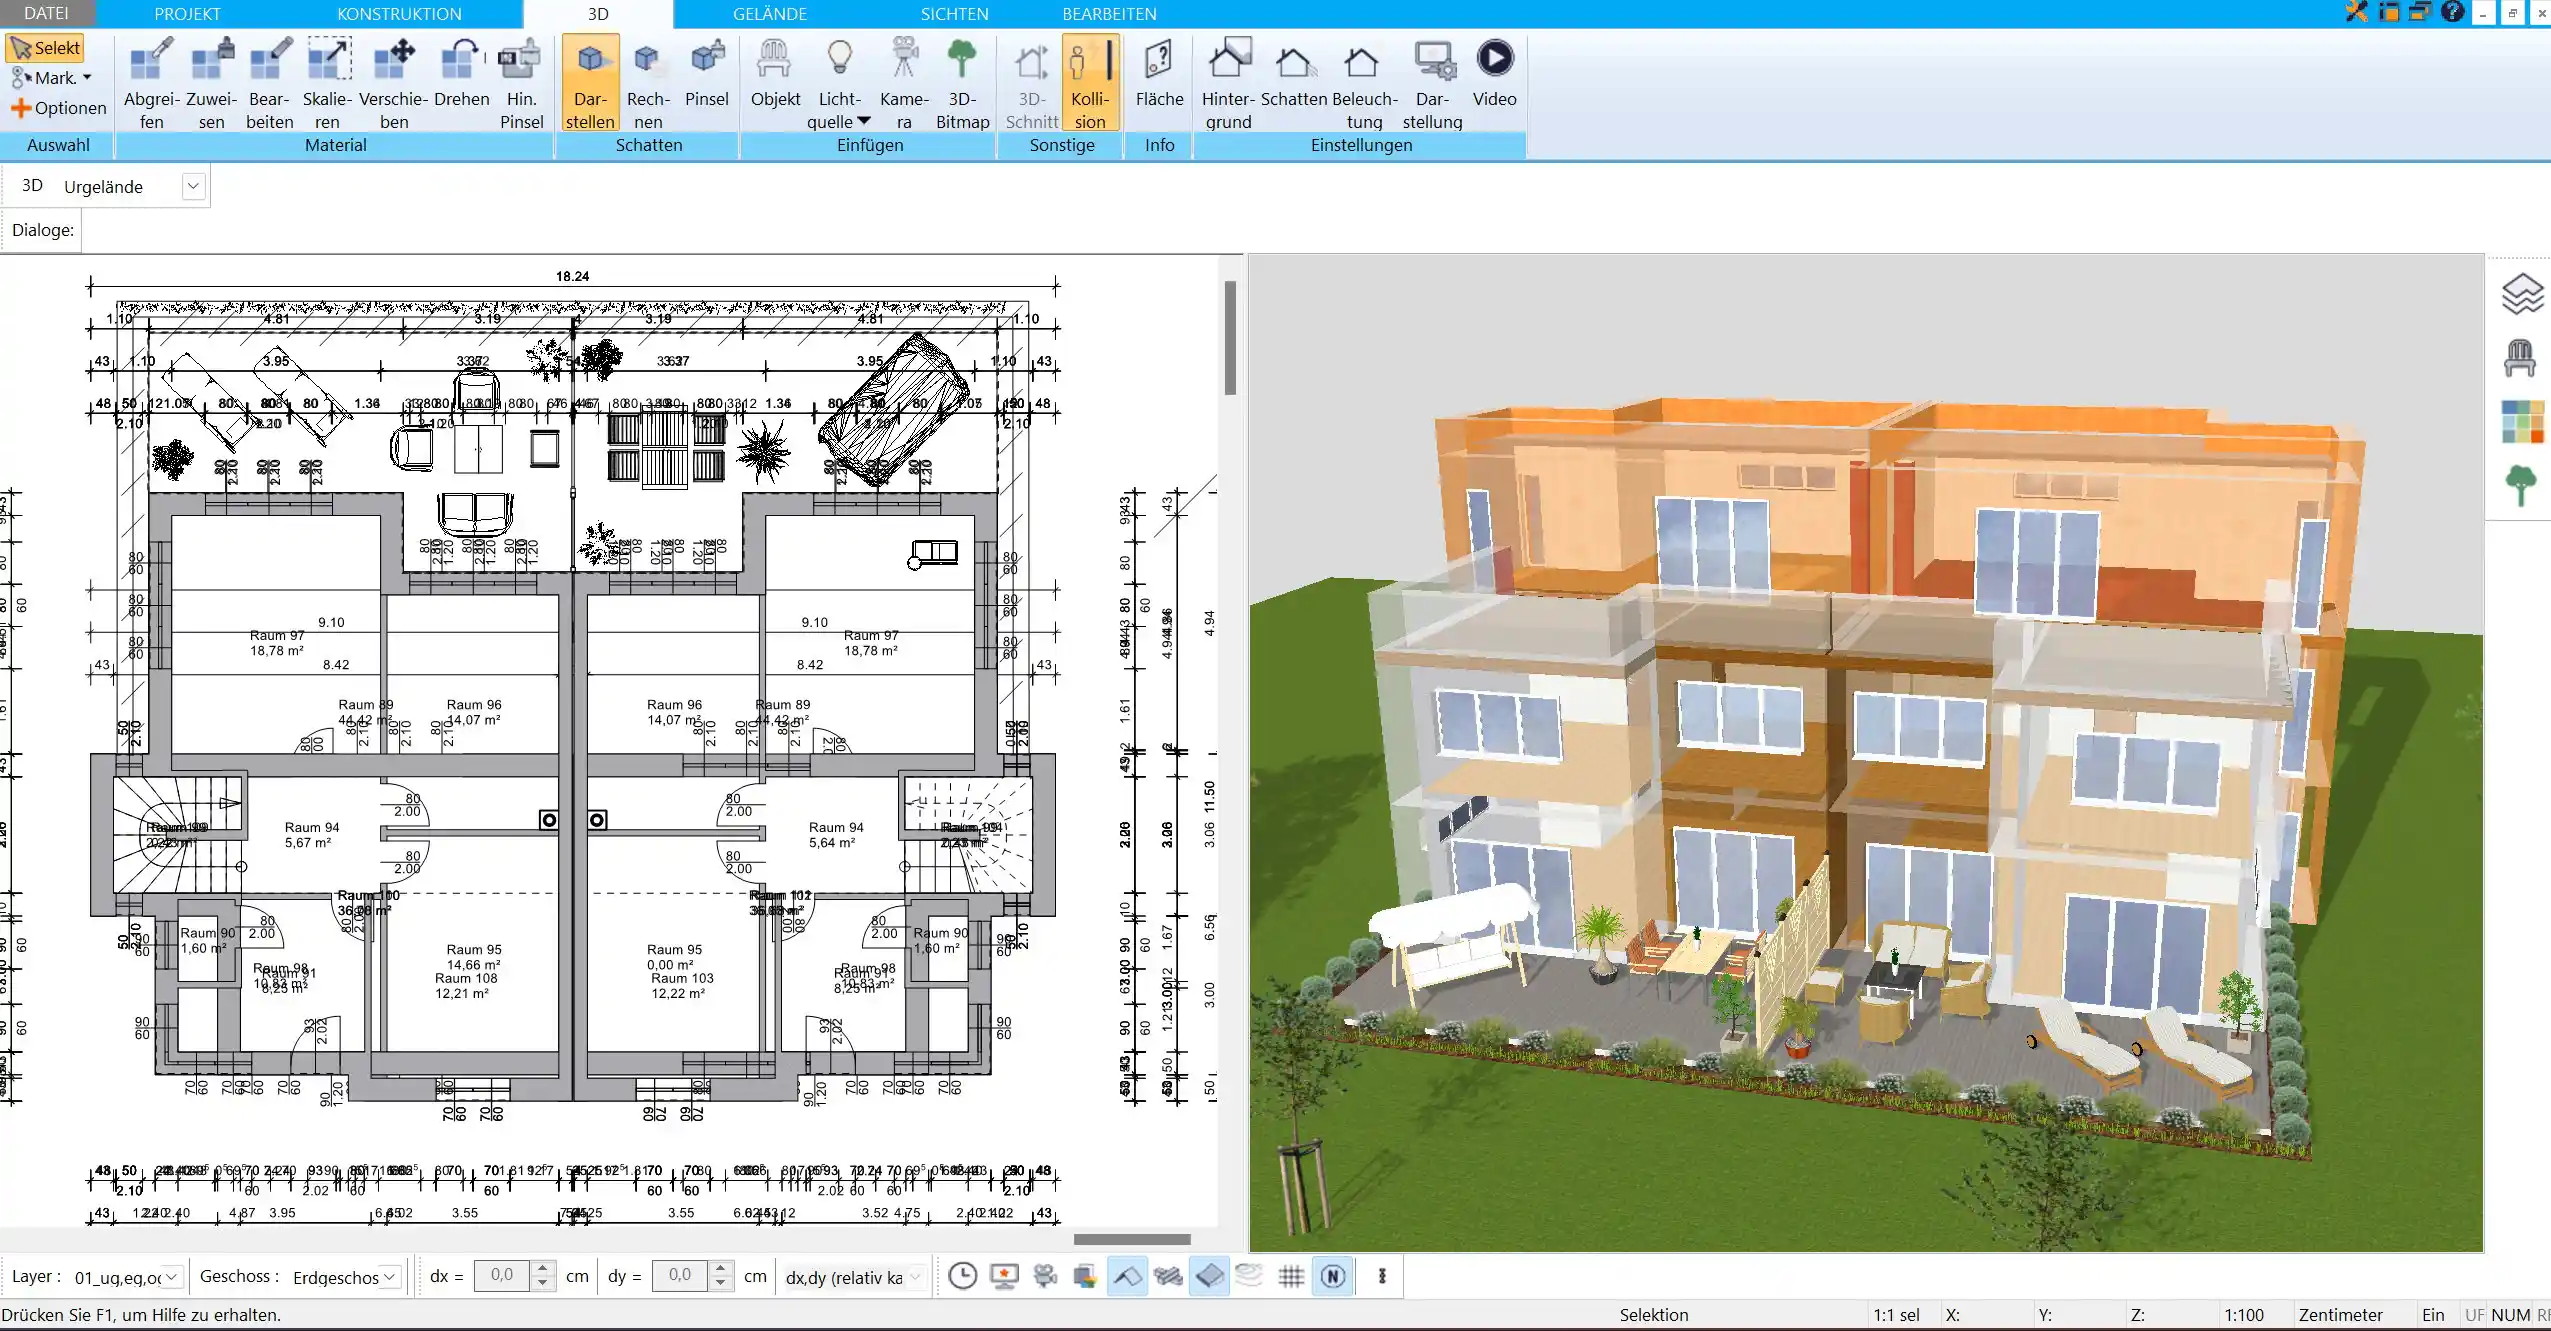This screenshot has width=2551, height=1331.
Task: Open the Geschoss Erdgeschoss dropdown
Action: click(390, 1277)
